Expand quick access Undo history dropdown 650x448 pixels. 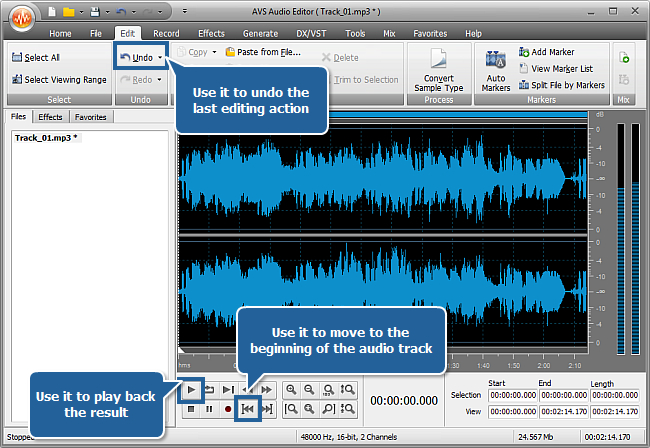click(133, 12)
